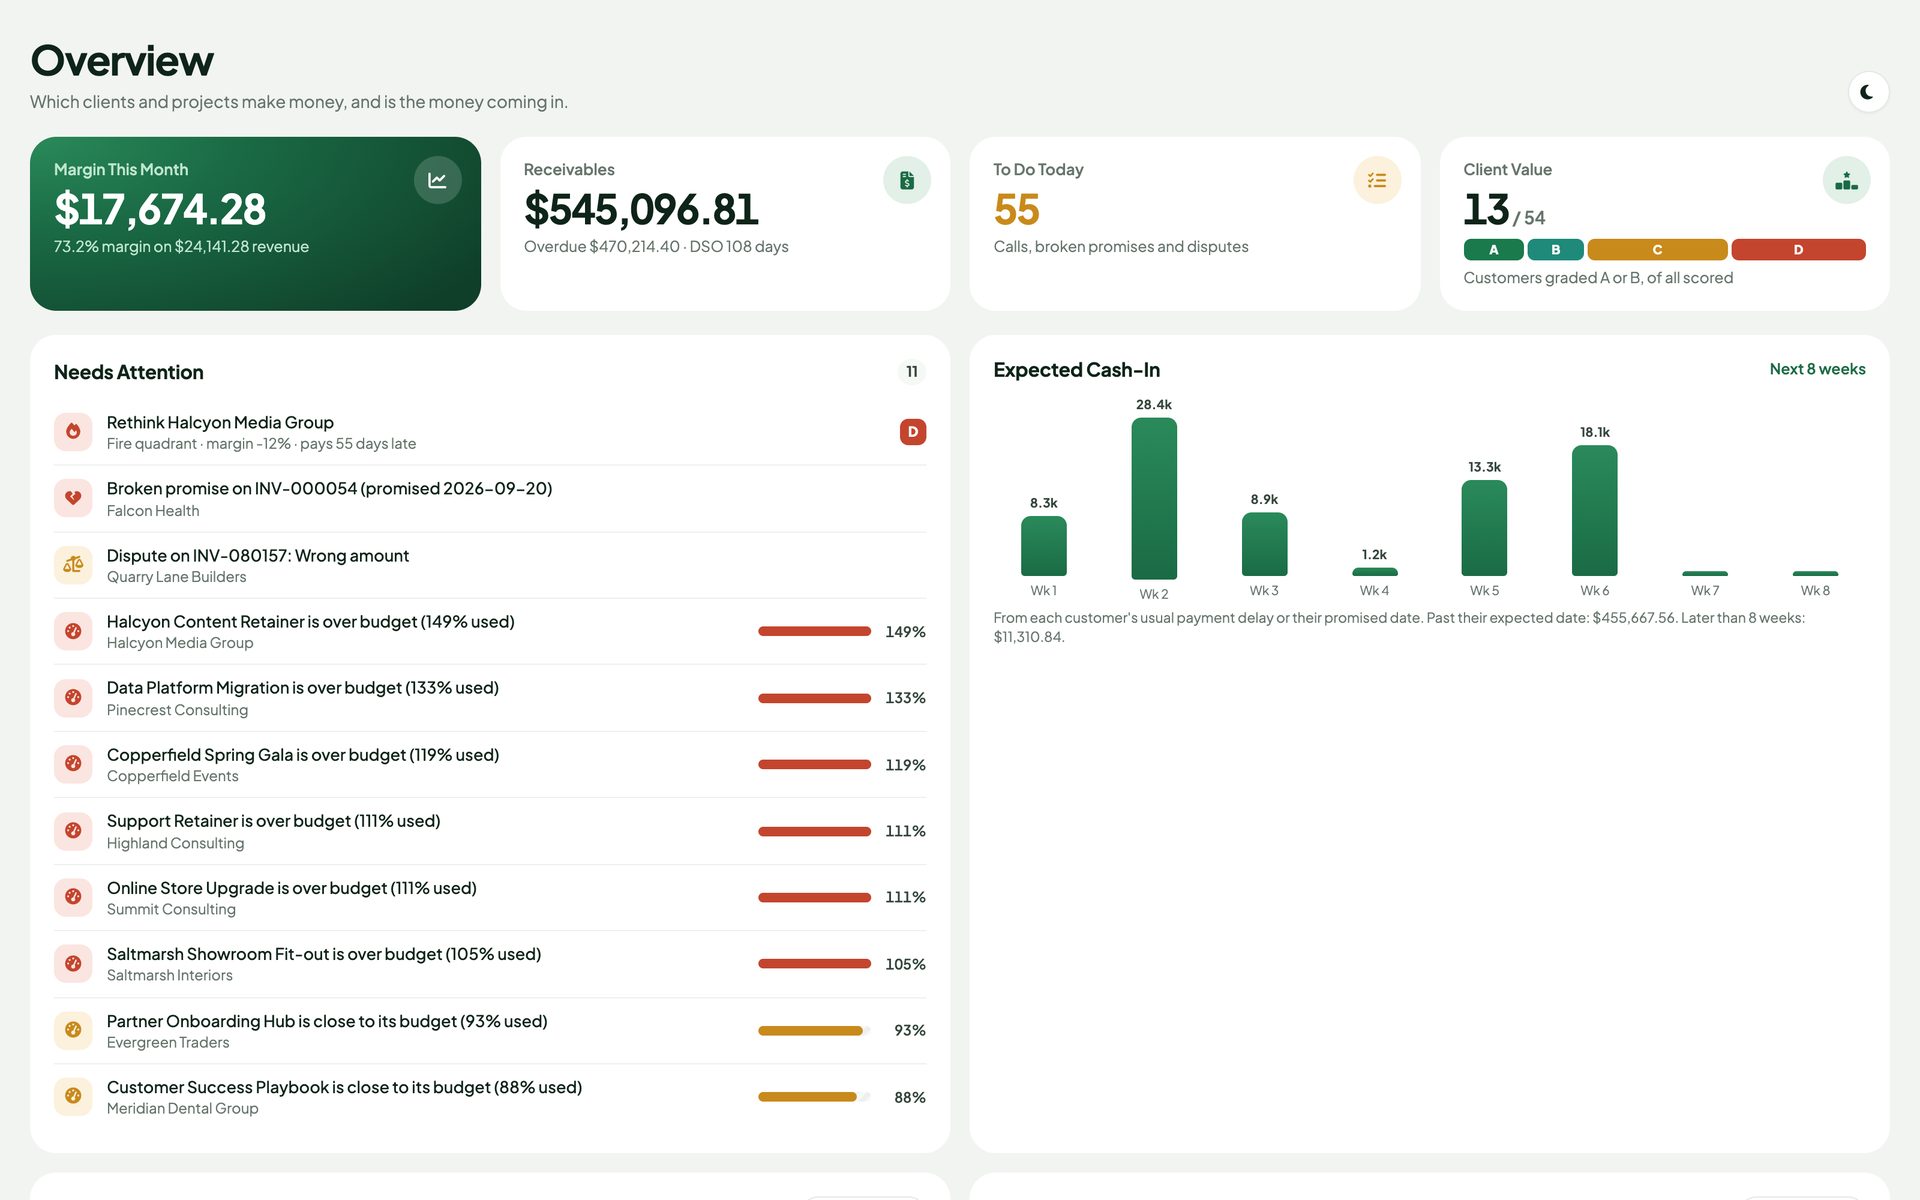The height and width of the screenshot is (1200, 1920).
Task: Select the amber C grade segment
Action: point(1657,250)
